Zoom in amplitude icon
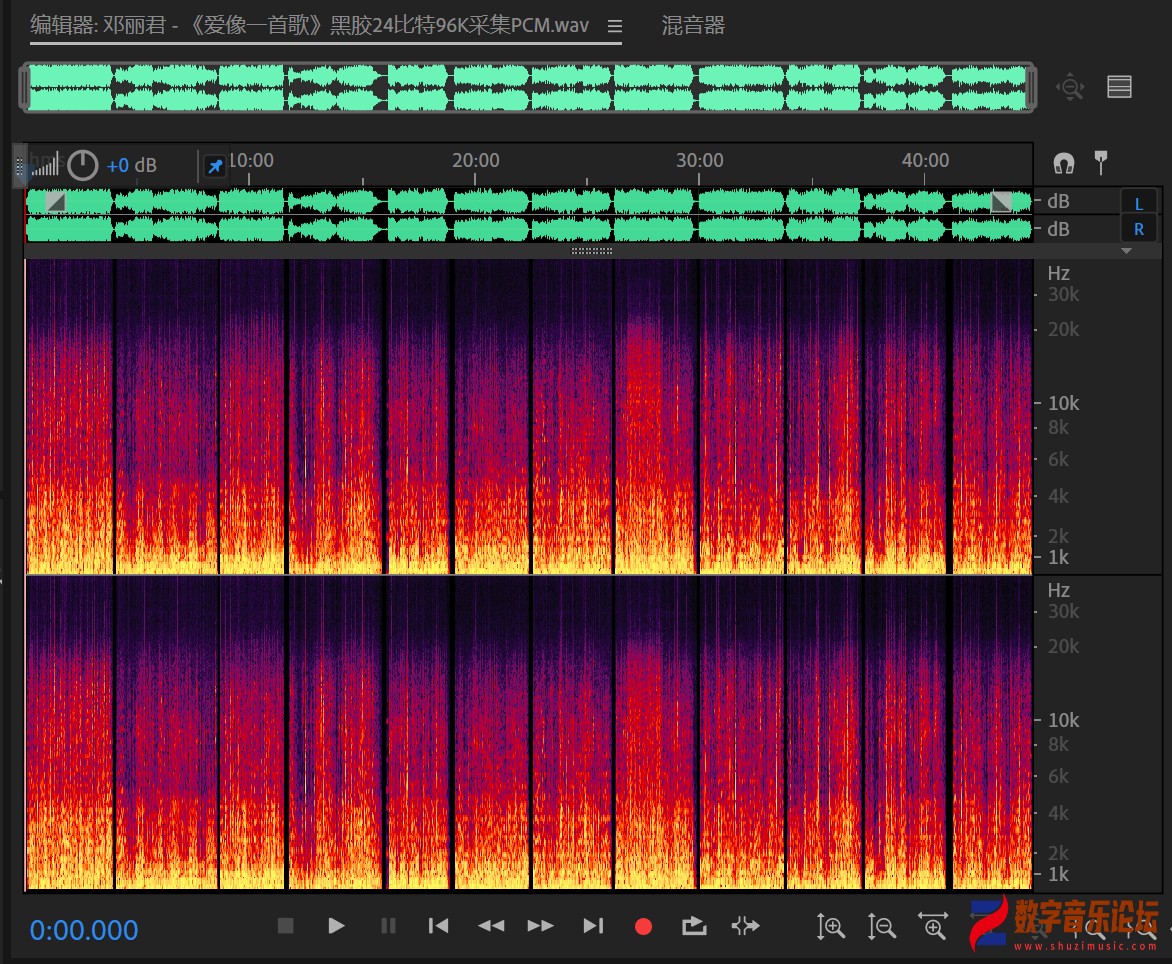 click(831, 927)
